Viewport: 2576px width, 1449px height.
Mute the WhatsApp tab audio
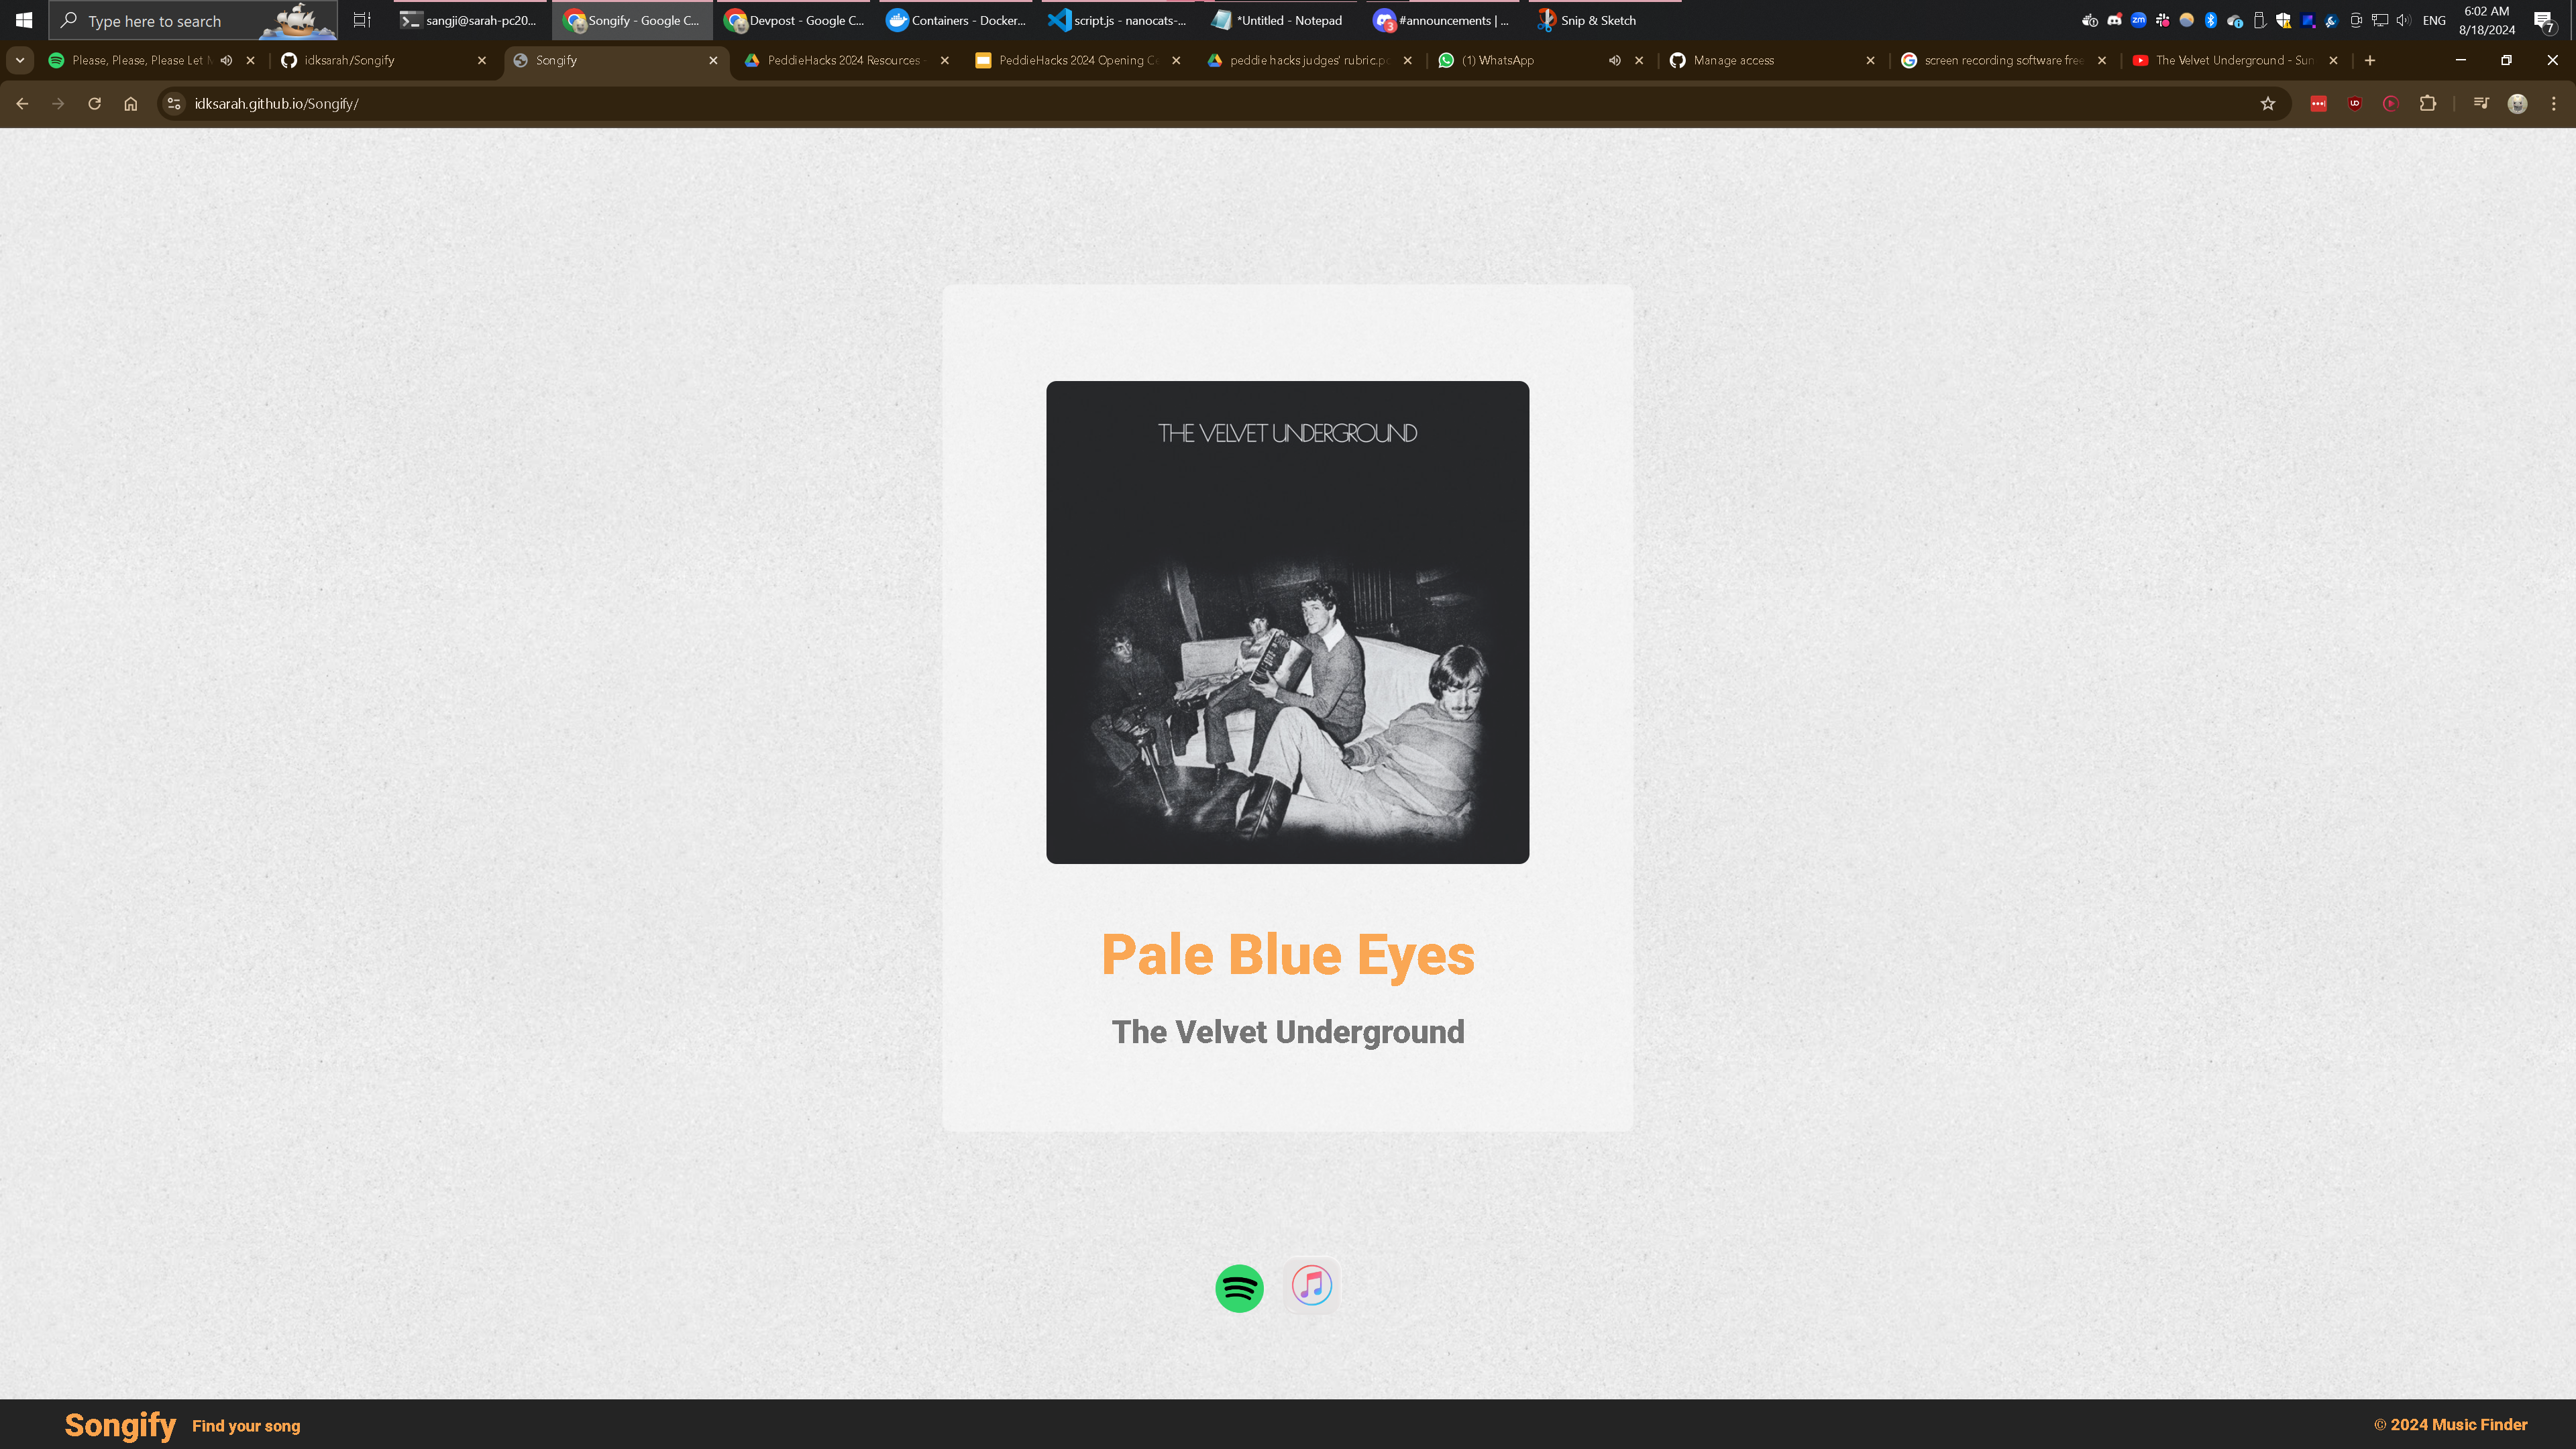click(1614, 60)
